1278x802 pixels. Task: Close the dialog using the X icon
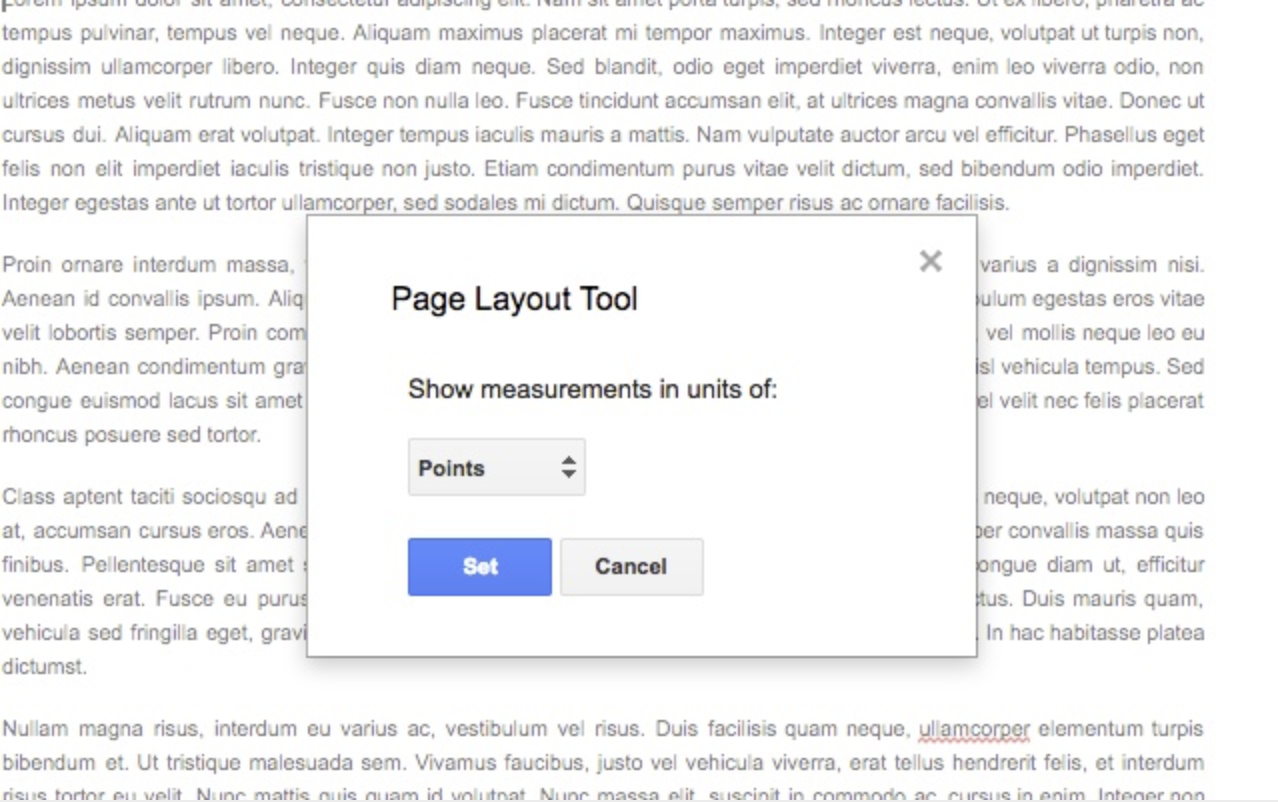(x=930, y=260)
